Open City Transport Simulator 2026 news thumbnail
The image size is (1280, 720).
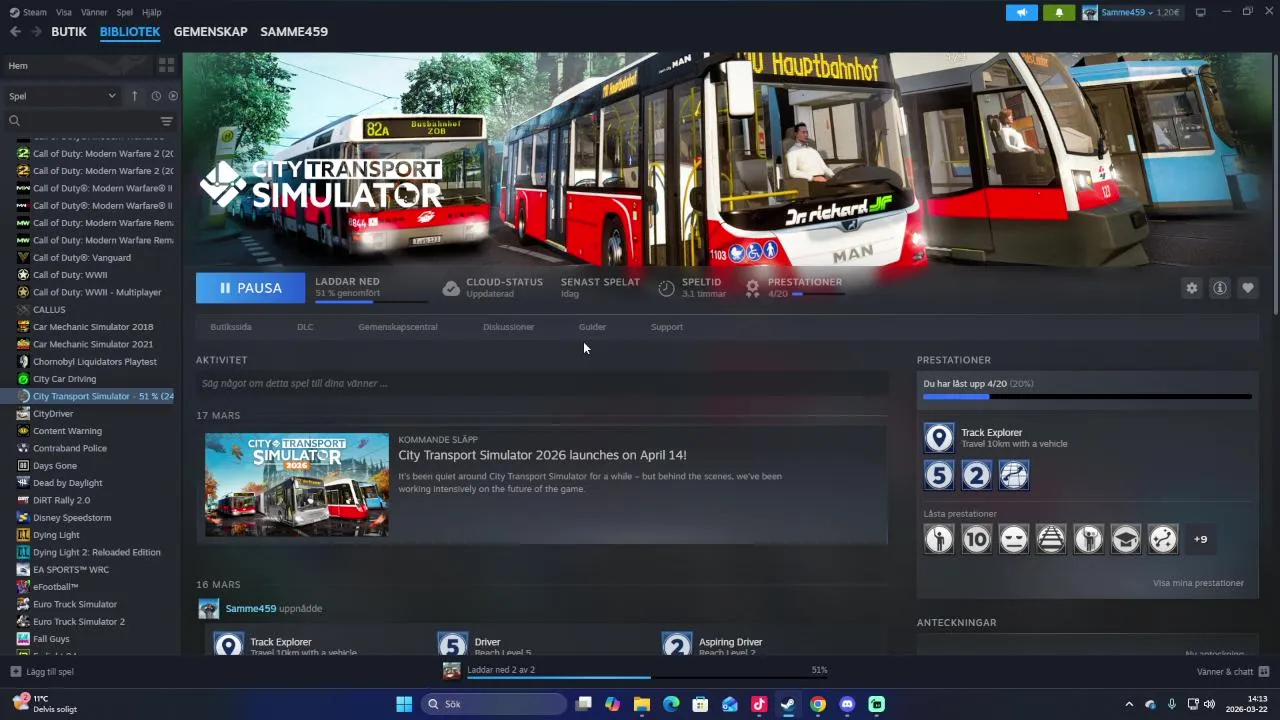pyautogui.click(x=297, y=485)
